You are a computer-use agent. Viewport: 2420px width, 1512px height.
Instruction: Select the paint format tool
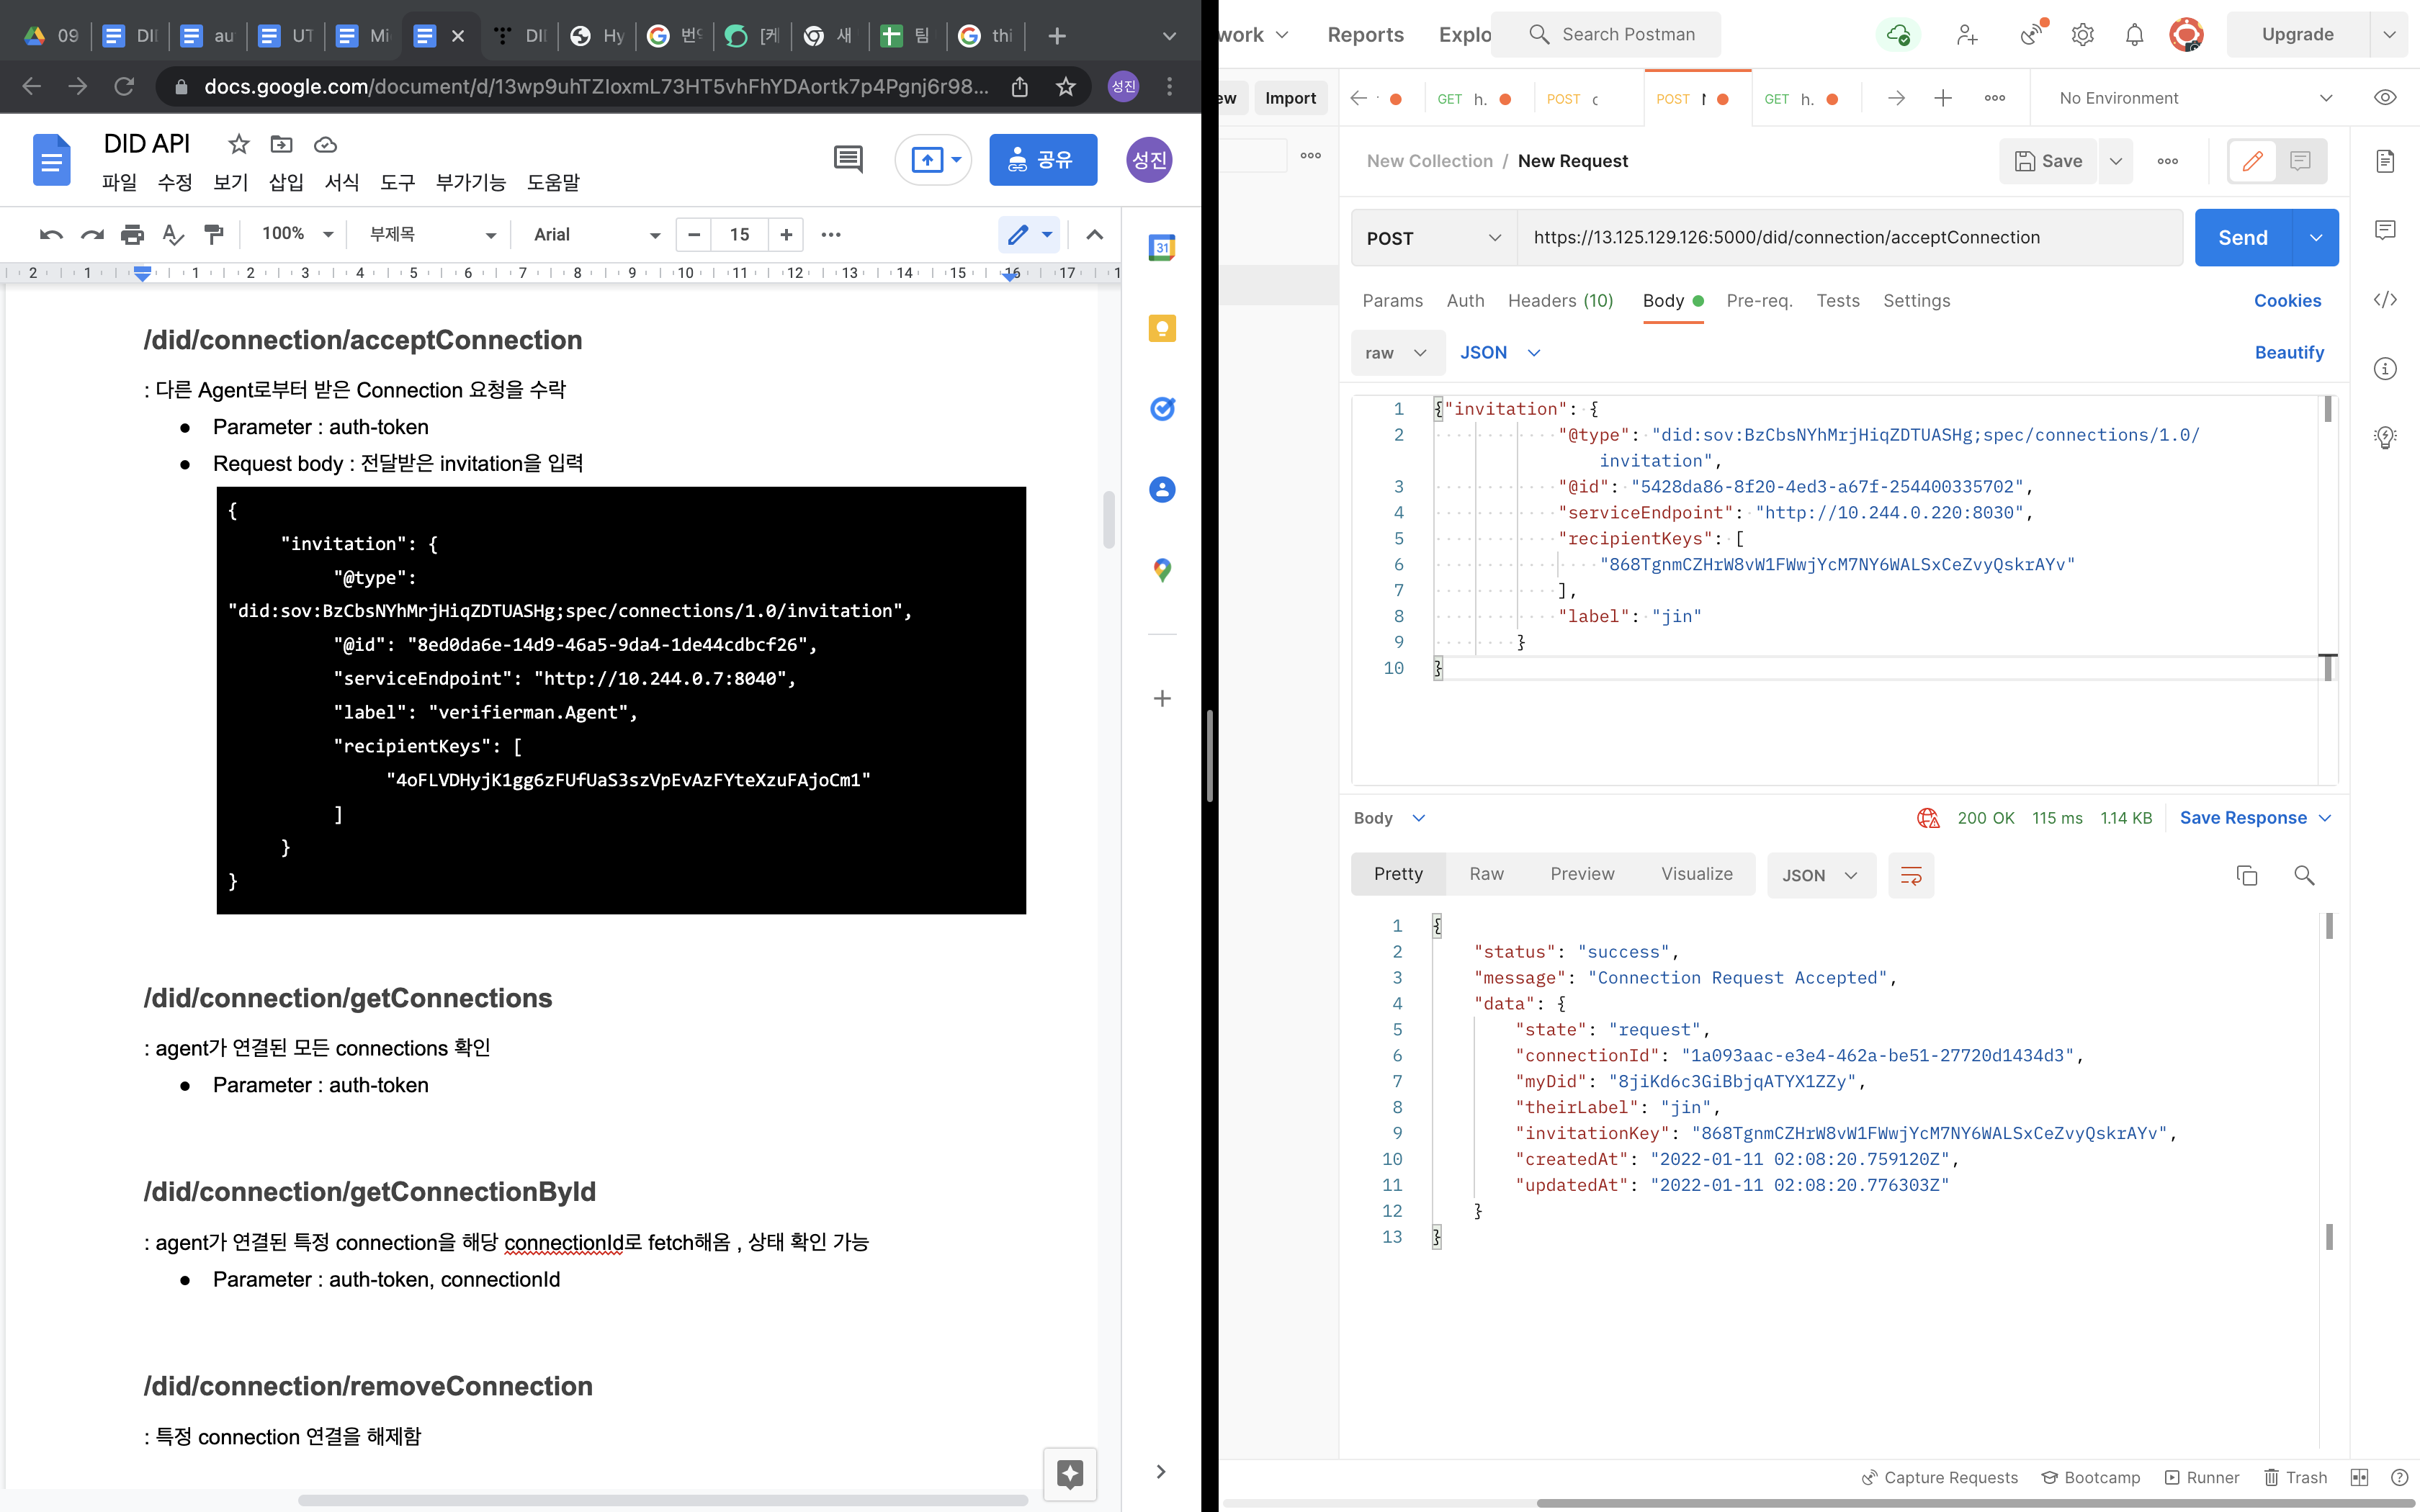click(x=213, y=234)
